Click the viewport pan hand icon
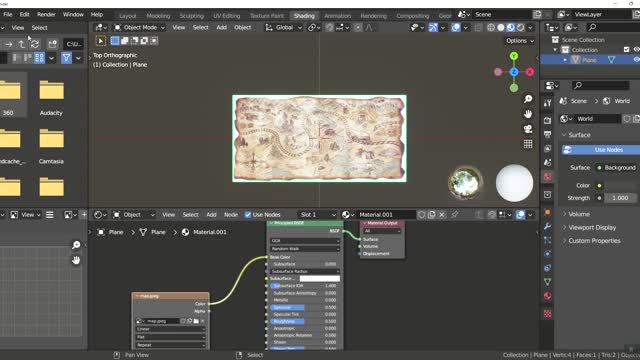This screenshot has height=360, width=640. pyautogui.click(x=528, y=114)
